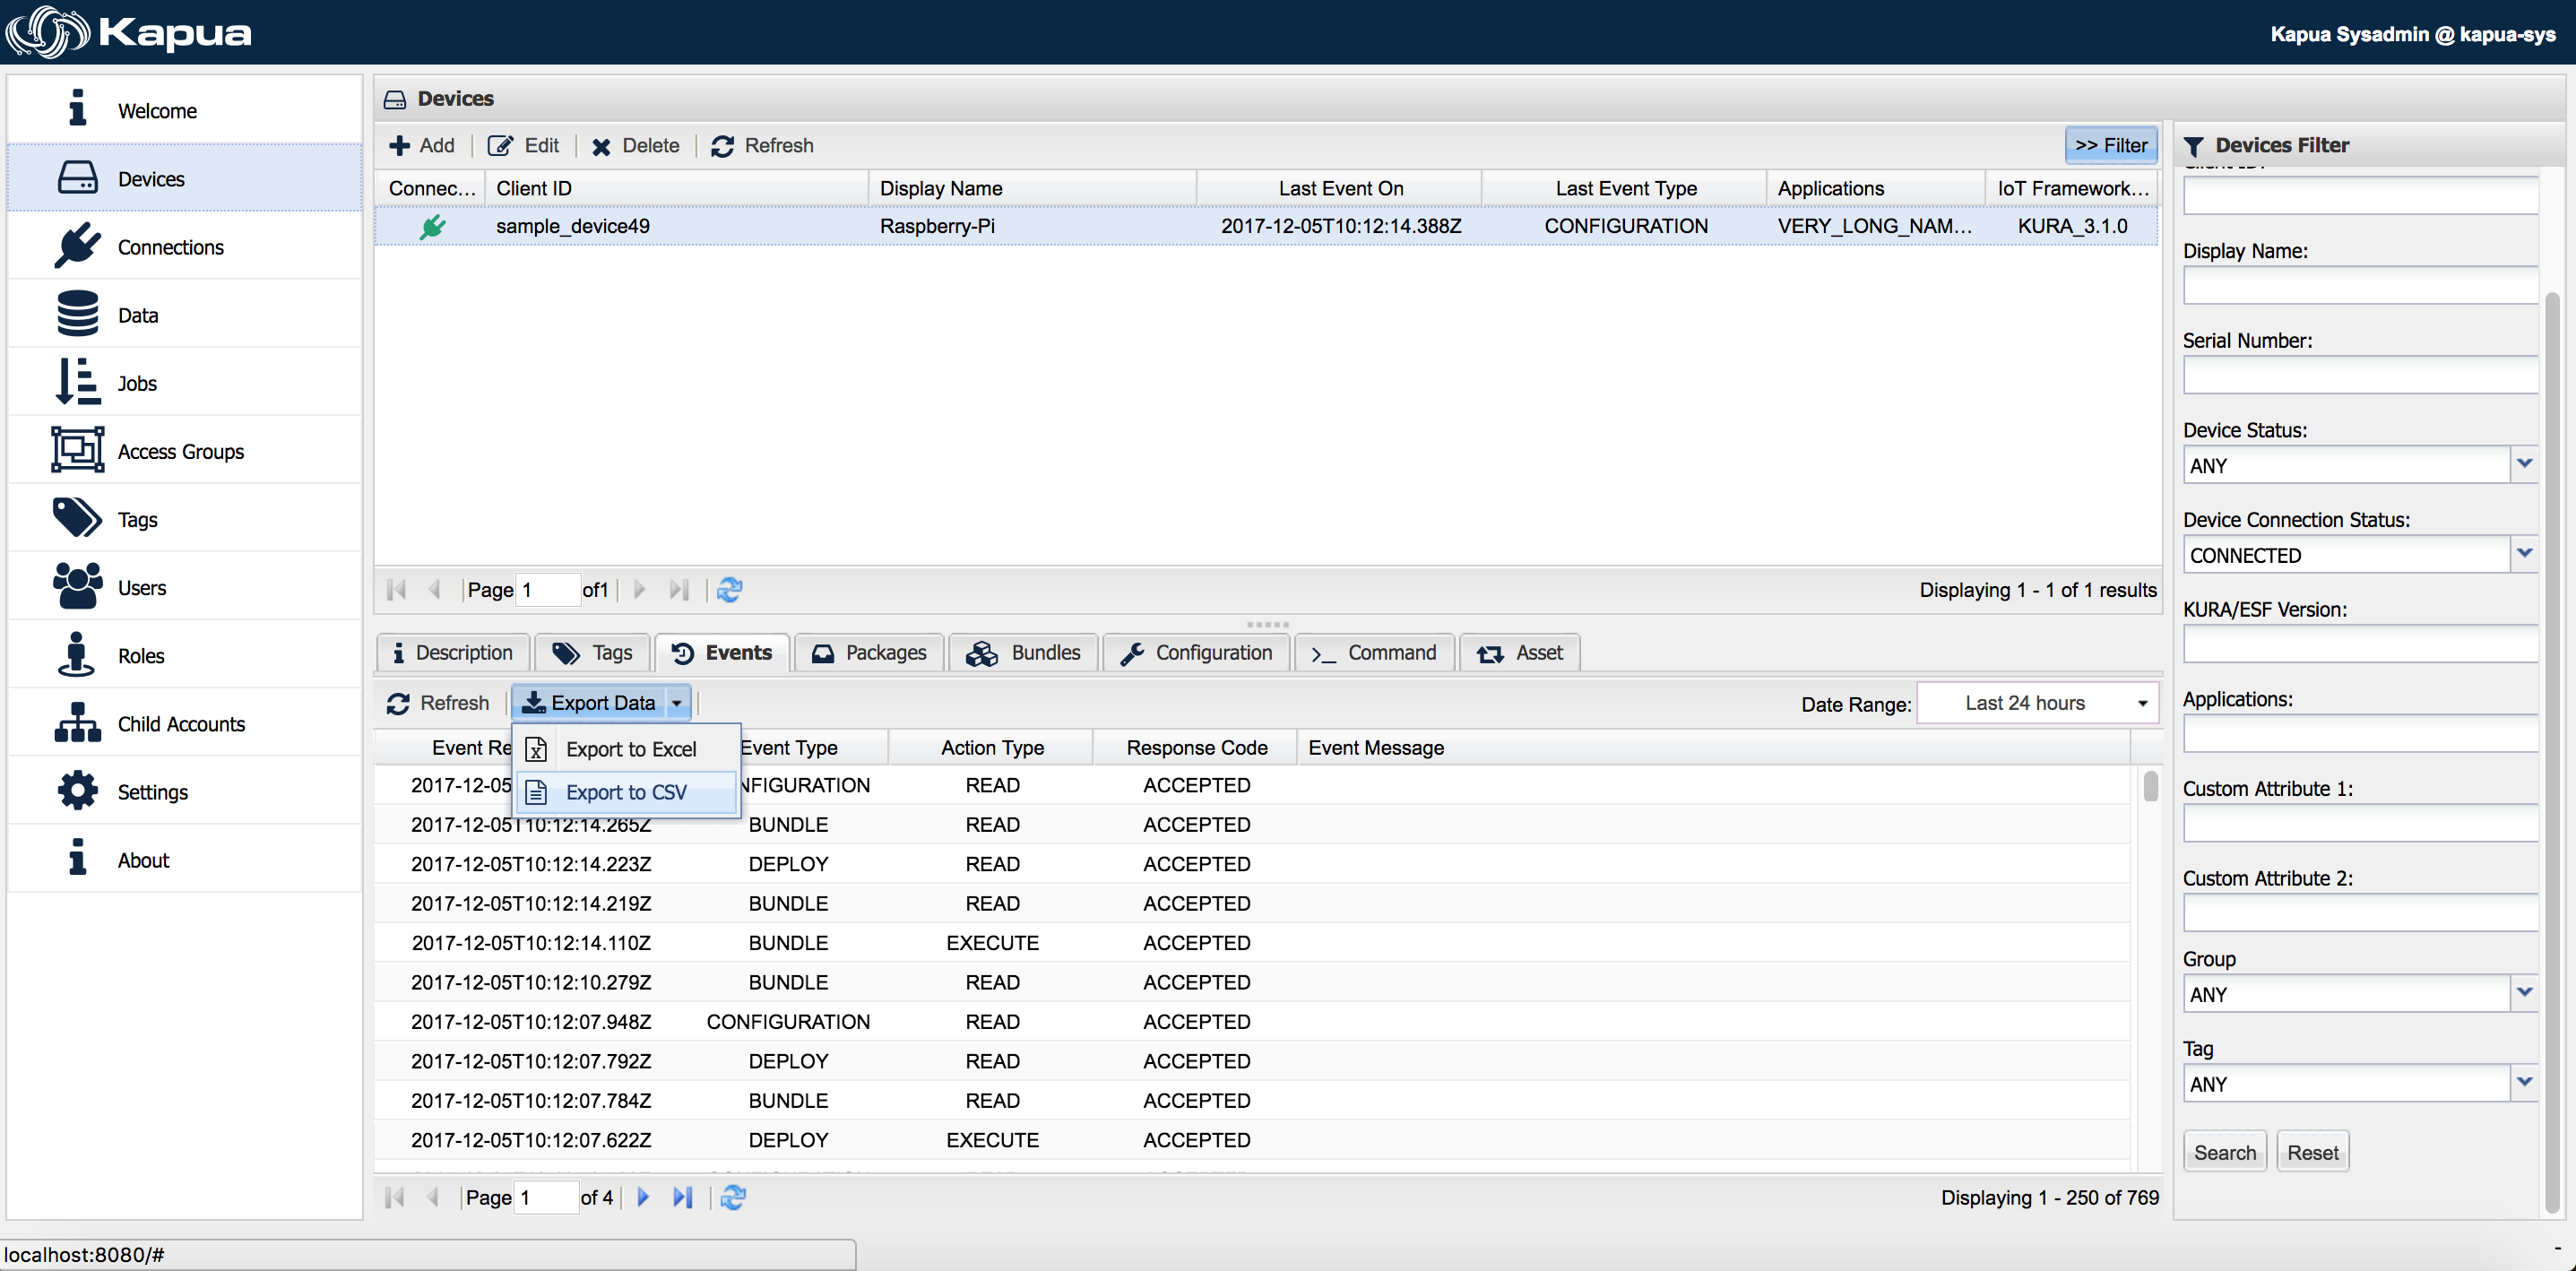The width and height of the screenshot is (2576, 1271).
Task: Expand the Device Connection Status dropdown
Action: (x=2524, y=554)
